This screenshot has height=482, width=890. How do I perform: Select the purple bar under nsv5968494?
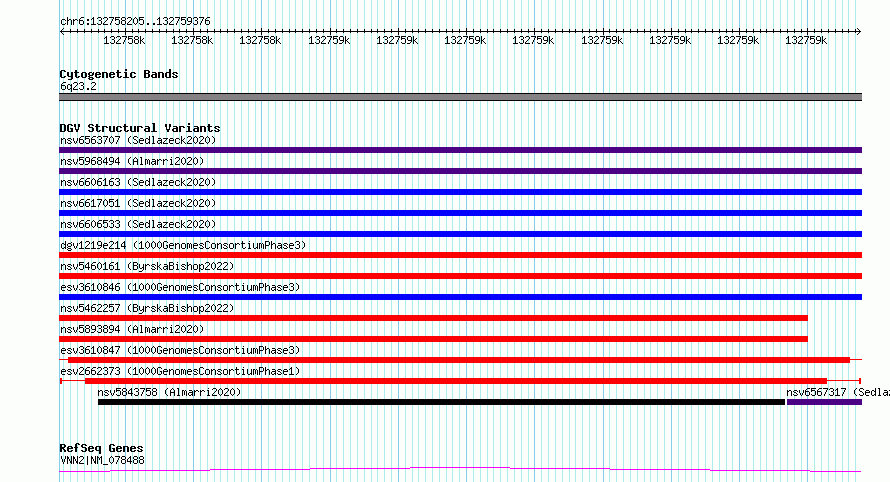(460, 171)
